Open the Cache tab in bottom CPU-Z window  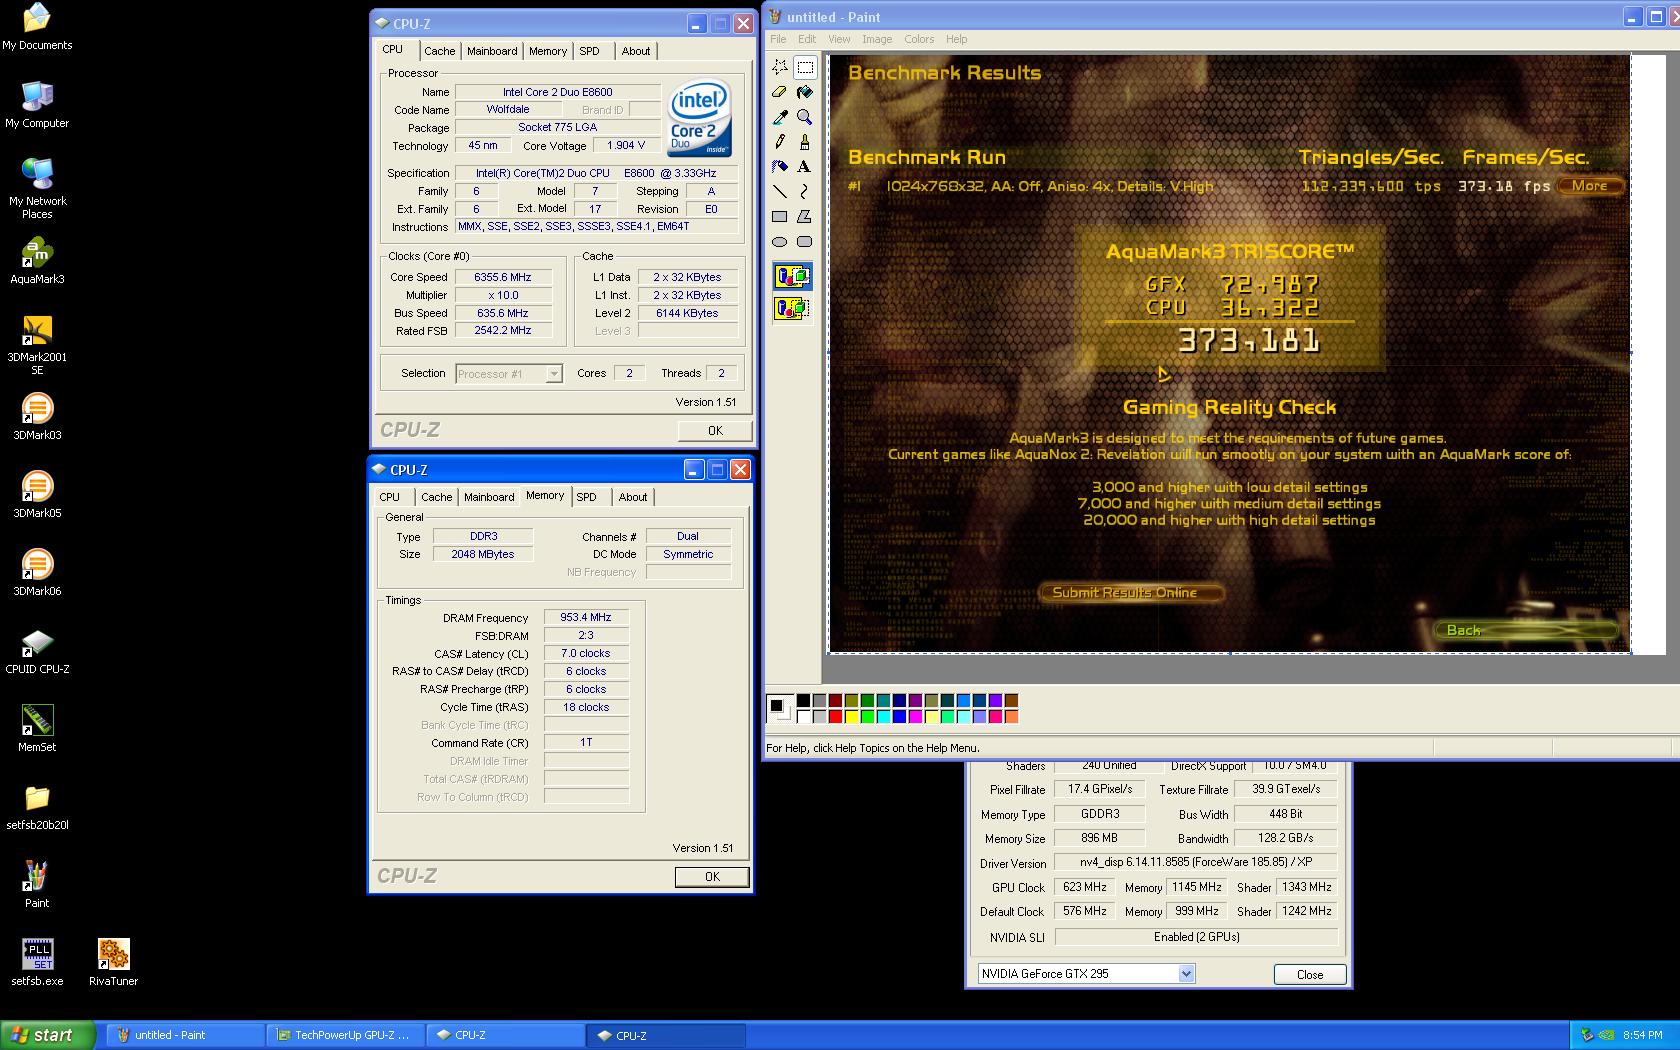pyautogui.click(x=436, y=497)
